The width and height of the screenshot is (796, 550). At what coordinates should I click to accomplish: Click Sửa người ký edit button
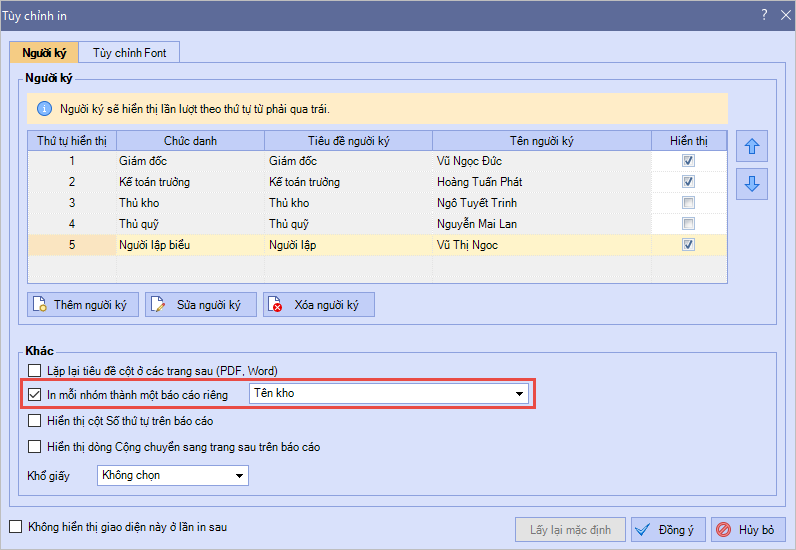click(x=201, y=305)
